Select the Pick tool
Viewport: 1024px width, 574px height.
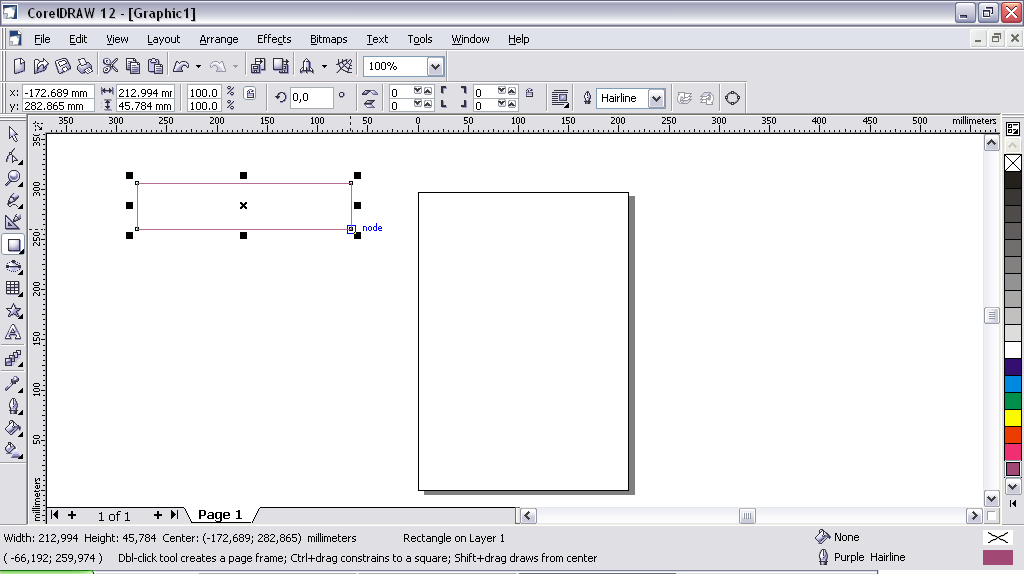[13, 134]
